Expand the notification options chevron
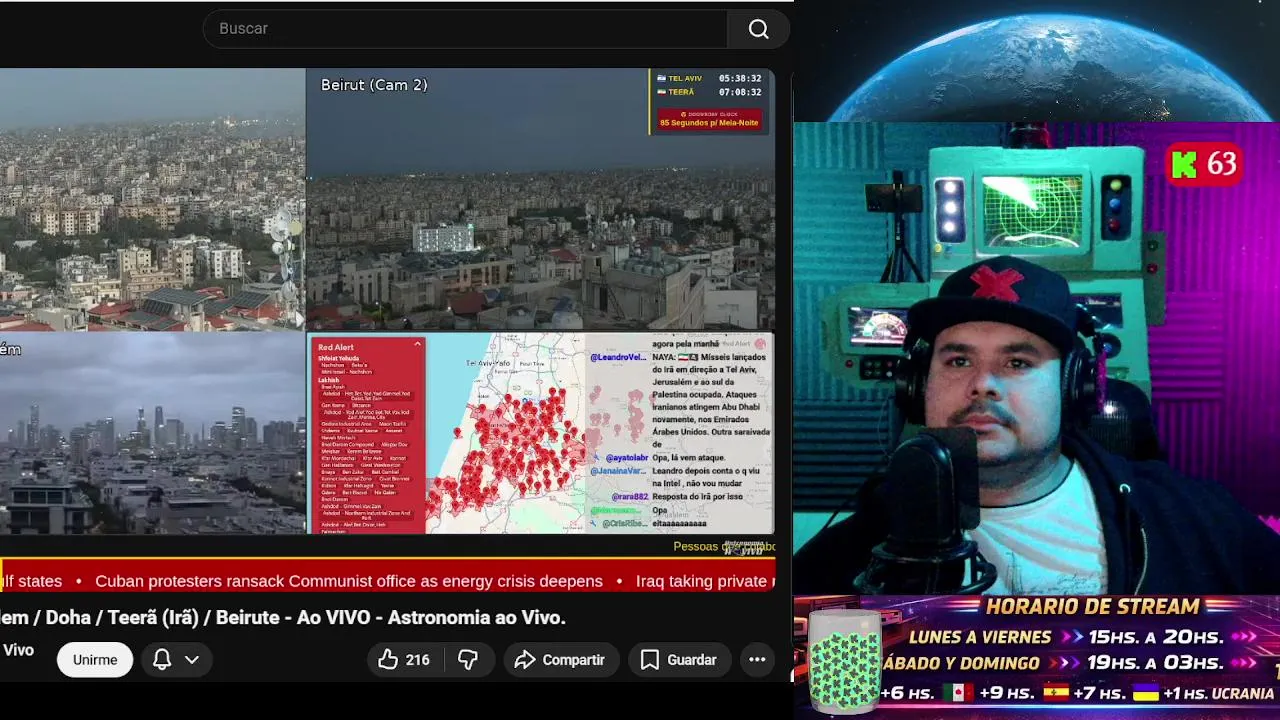 pyautogui.click(x=192, y=660)
